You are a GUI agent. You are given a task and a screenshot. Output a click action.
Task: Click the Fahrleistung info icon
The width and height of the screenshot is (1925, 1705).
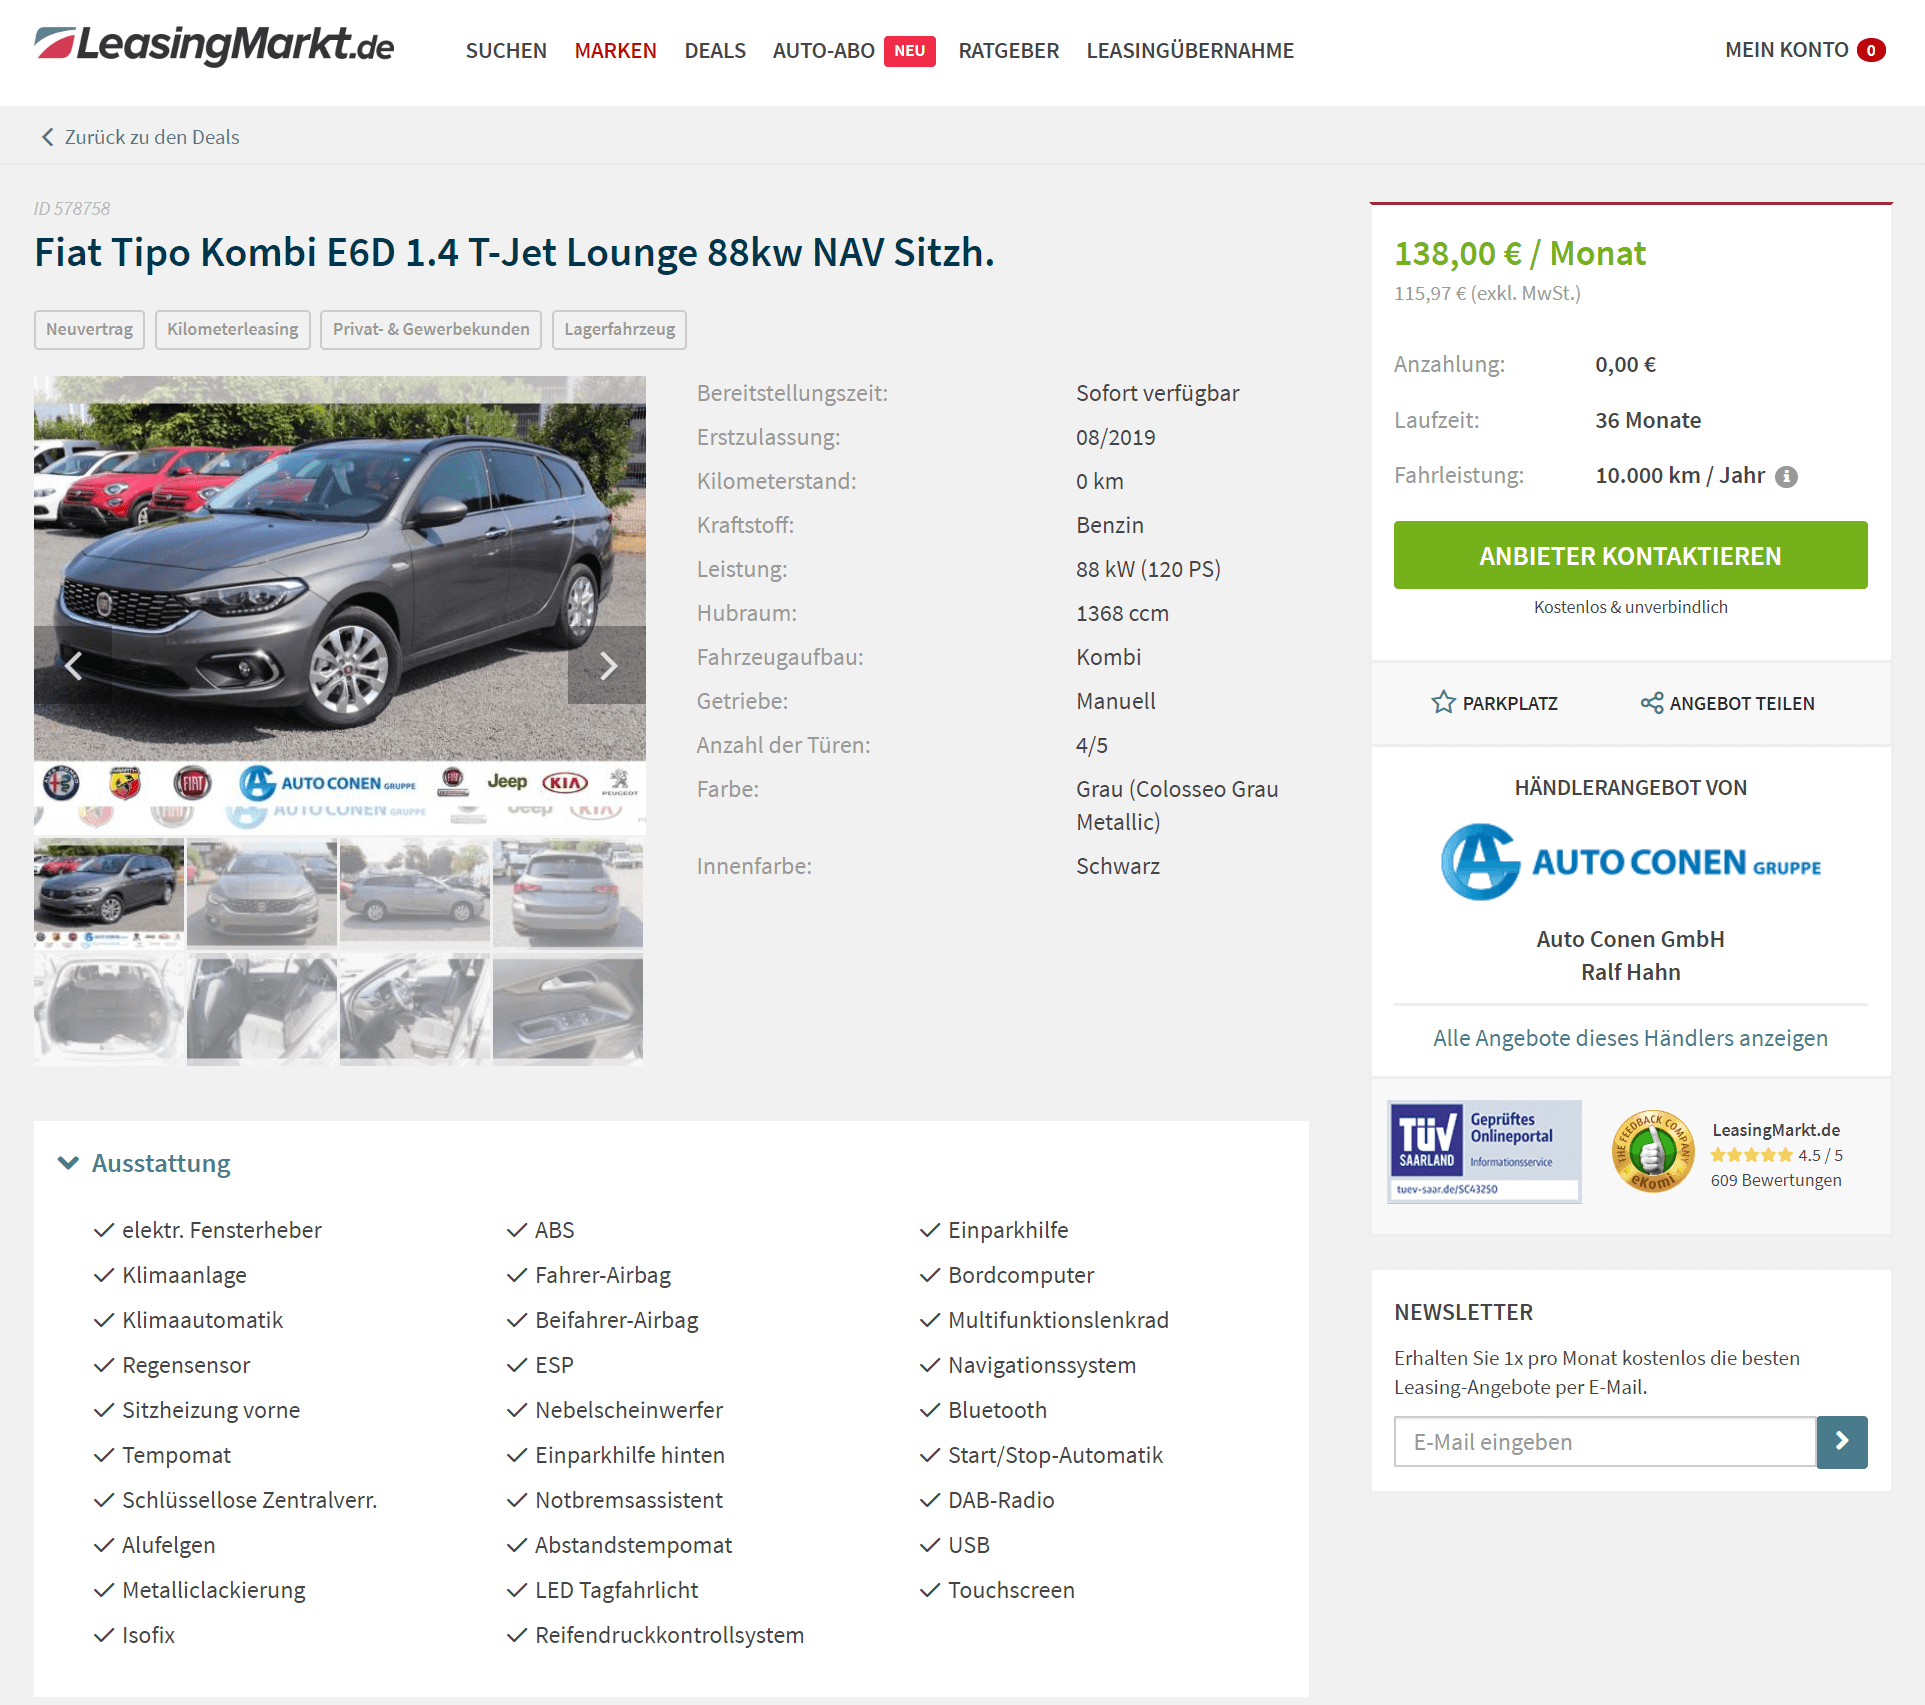pyautogui.click(x=1786, y=477)
